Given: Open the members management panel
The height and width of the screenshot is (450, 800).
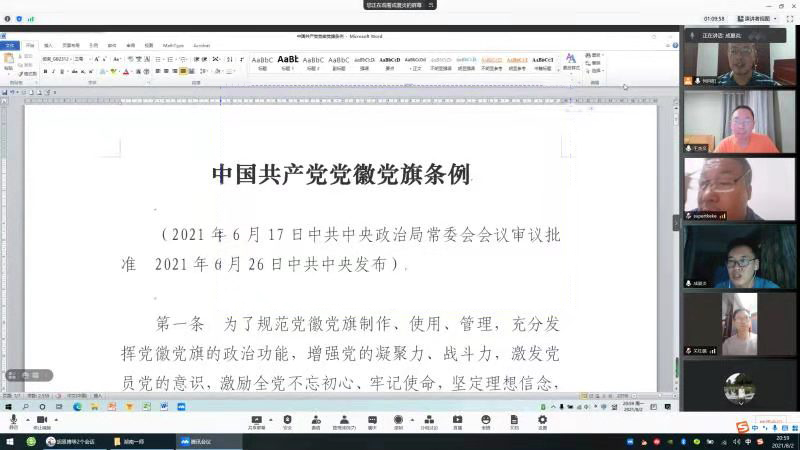Looking at the screenshot, I should [x=344, y=420].
